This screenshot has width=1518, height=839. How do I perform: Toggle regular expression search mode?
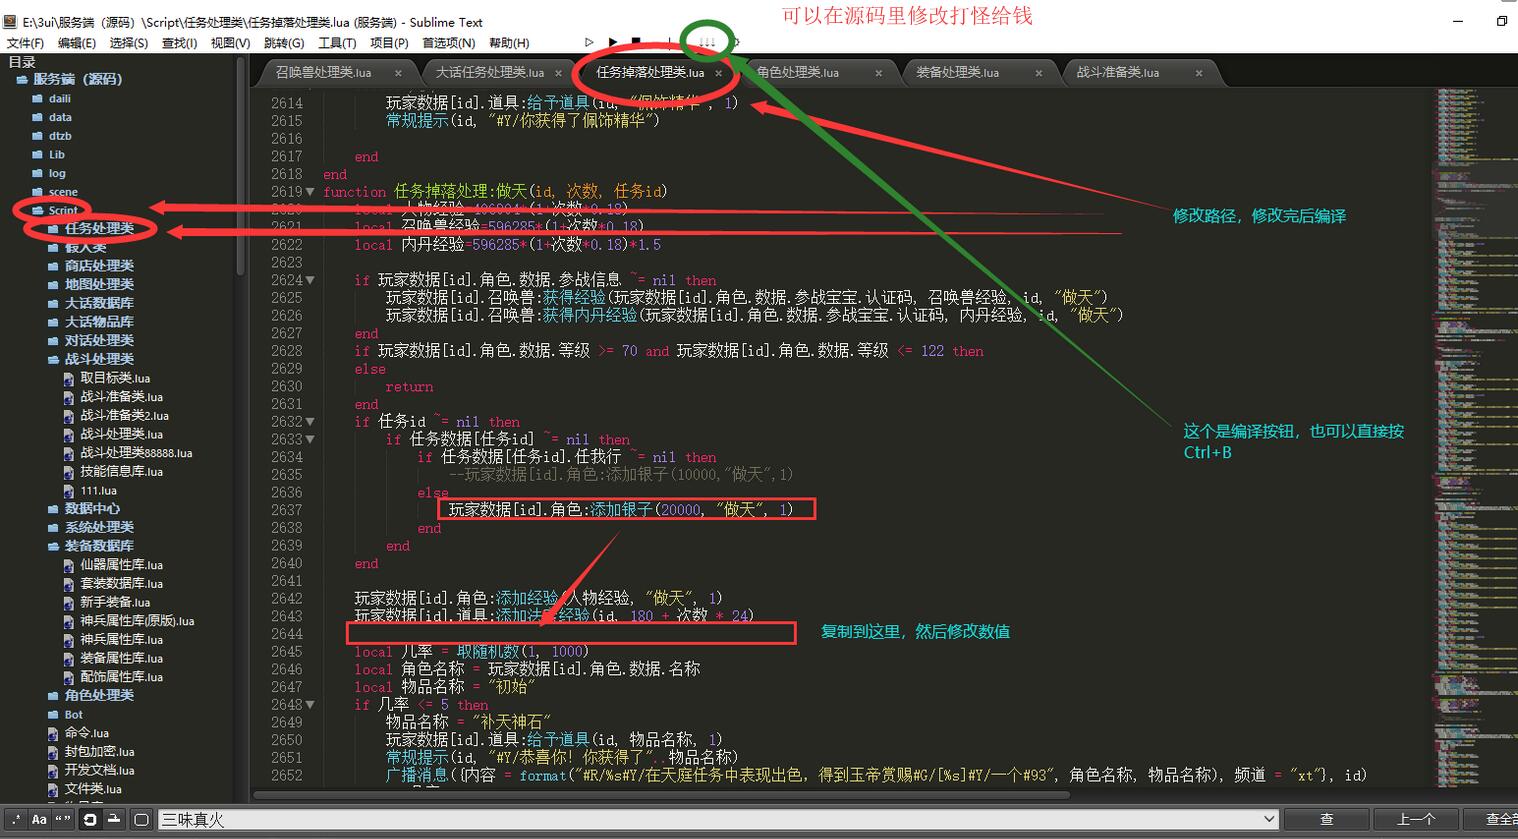pyautogui.click(x=15, y=819)
